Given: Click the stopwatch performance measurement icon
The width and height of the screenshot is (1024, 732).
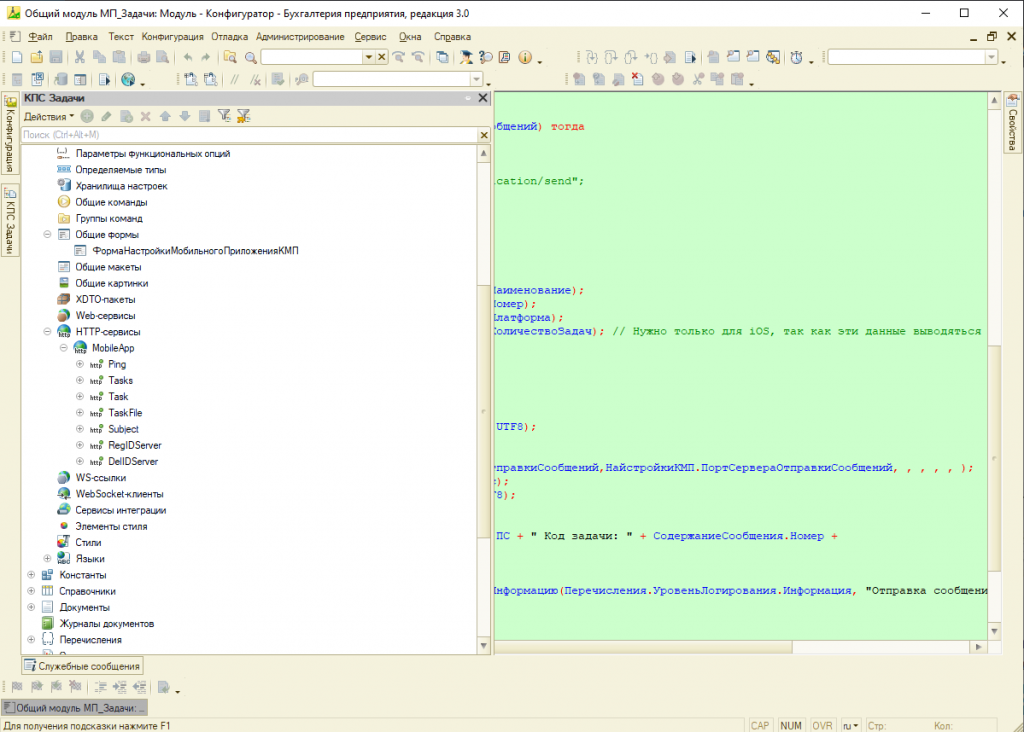Looking at the screenshot, I should tap(796, 58).
